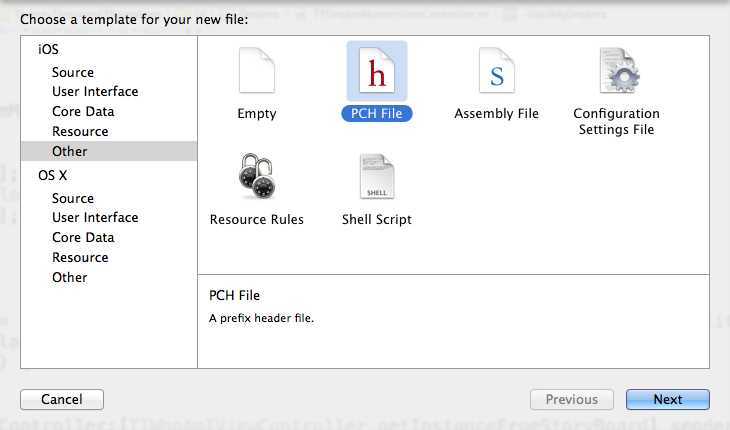Open the OS X Other category
This screenshot has height=430, width=730.
tap(70, 278)
